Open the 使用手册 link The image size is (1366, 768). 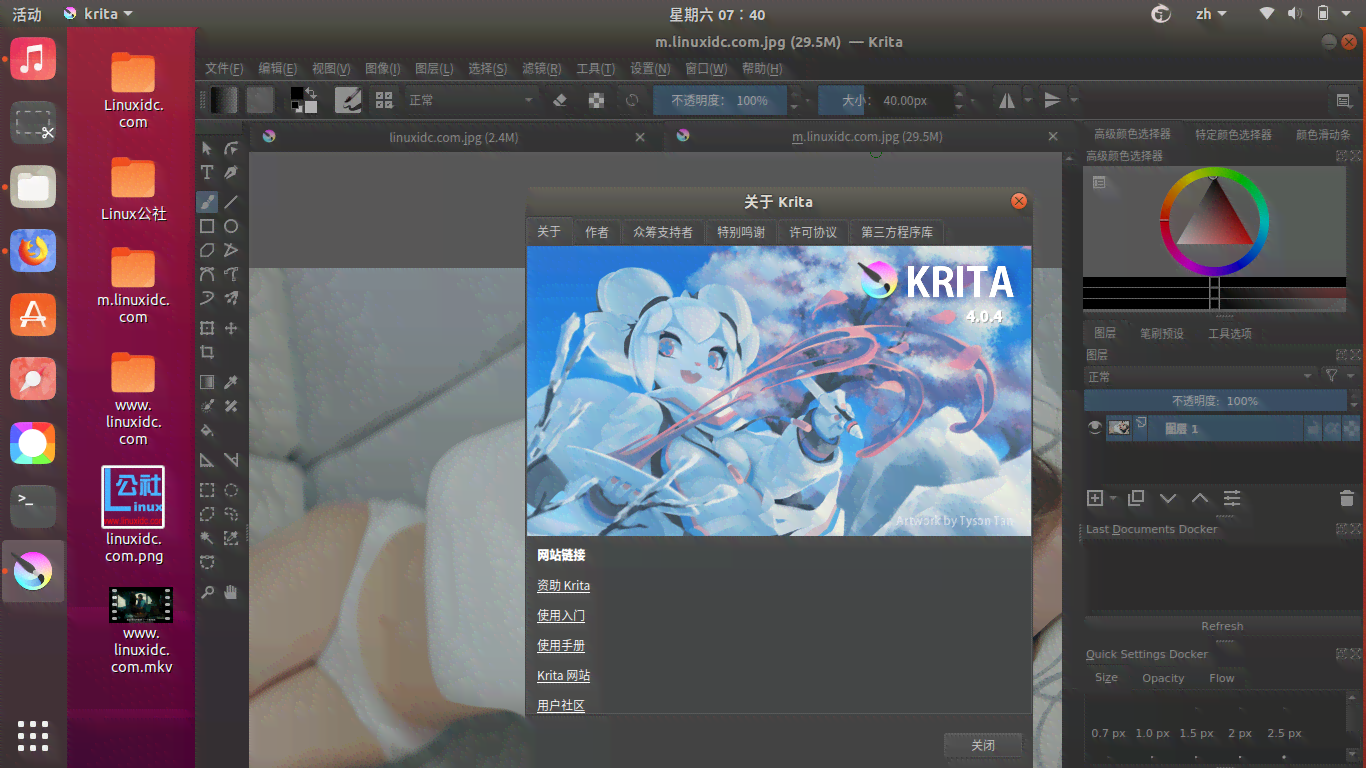click(561, 646)
